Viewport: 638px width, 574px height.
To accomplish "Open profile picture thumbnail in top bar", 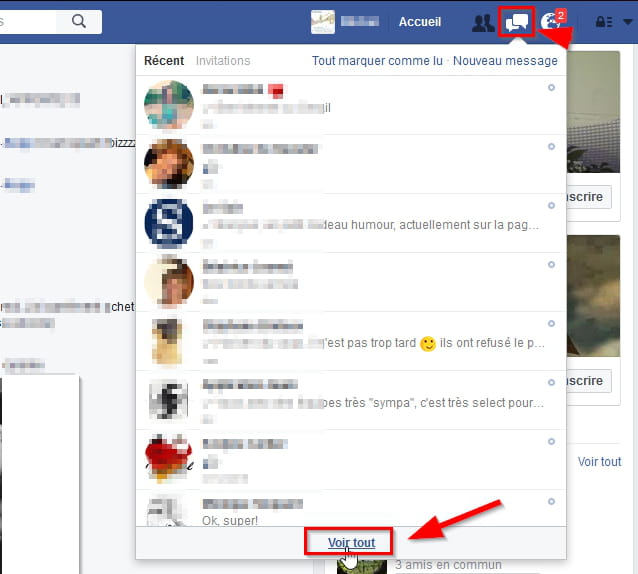I will (x=323, y=22).
